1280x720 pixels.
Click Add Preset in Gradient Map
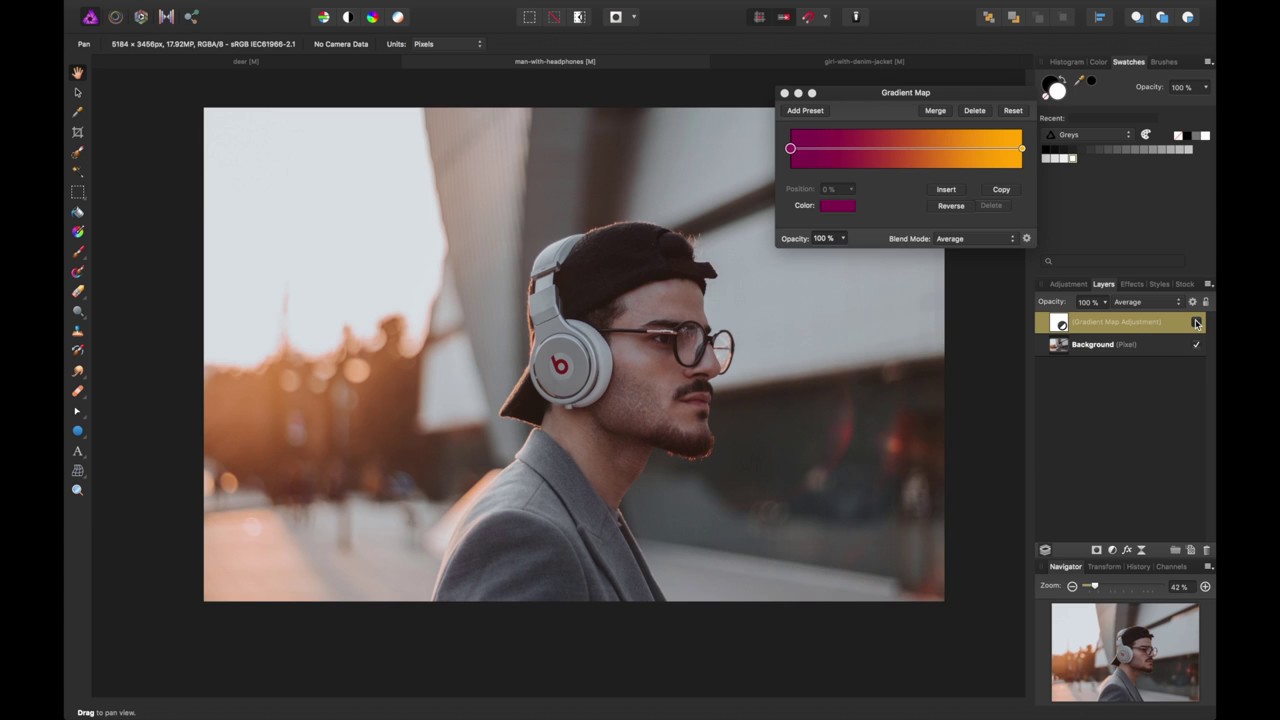coord(805,111)
